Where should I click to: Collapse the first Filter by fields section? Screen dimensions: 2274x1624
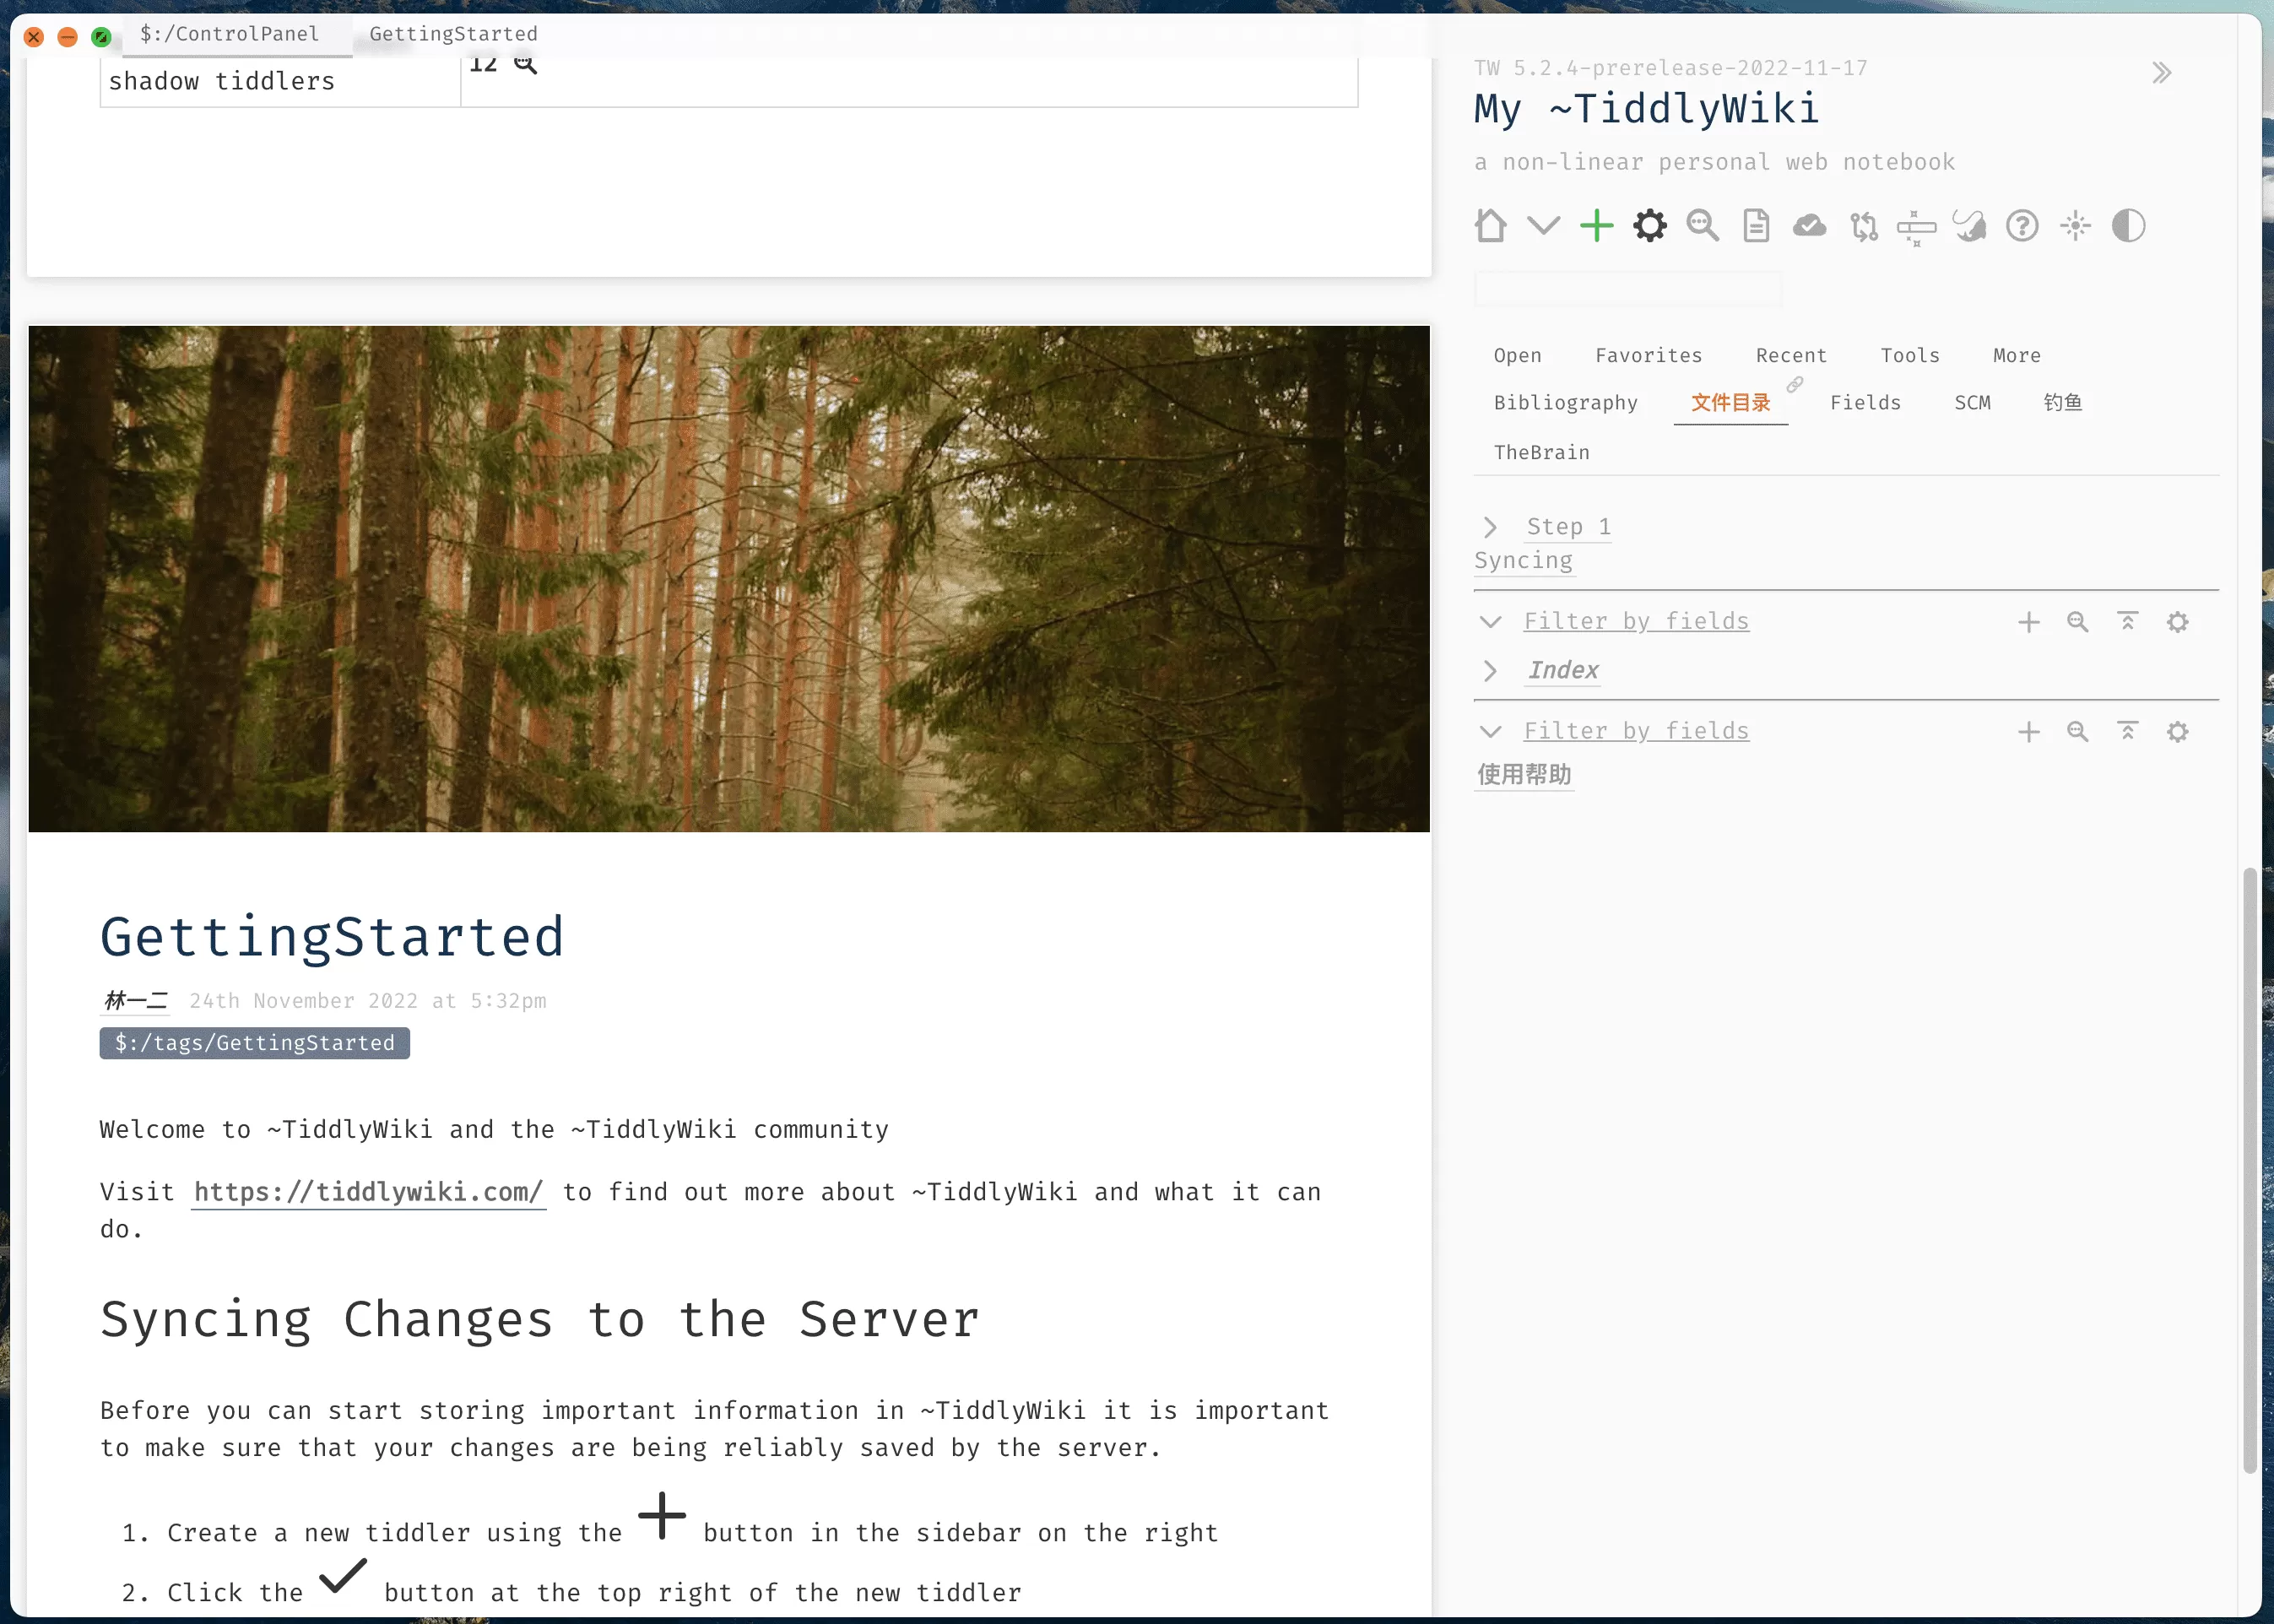tap(1490, 621)
